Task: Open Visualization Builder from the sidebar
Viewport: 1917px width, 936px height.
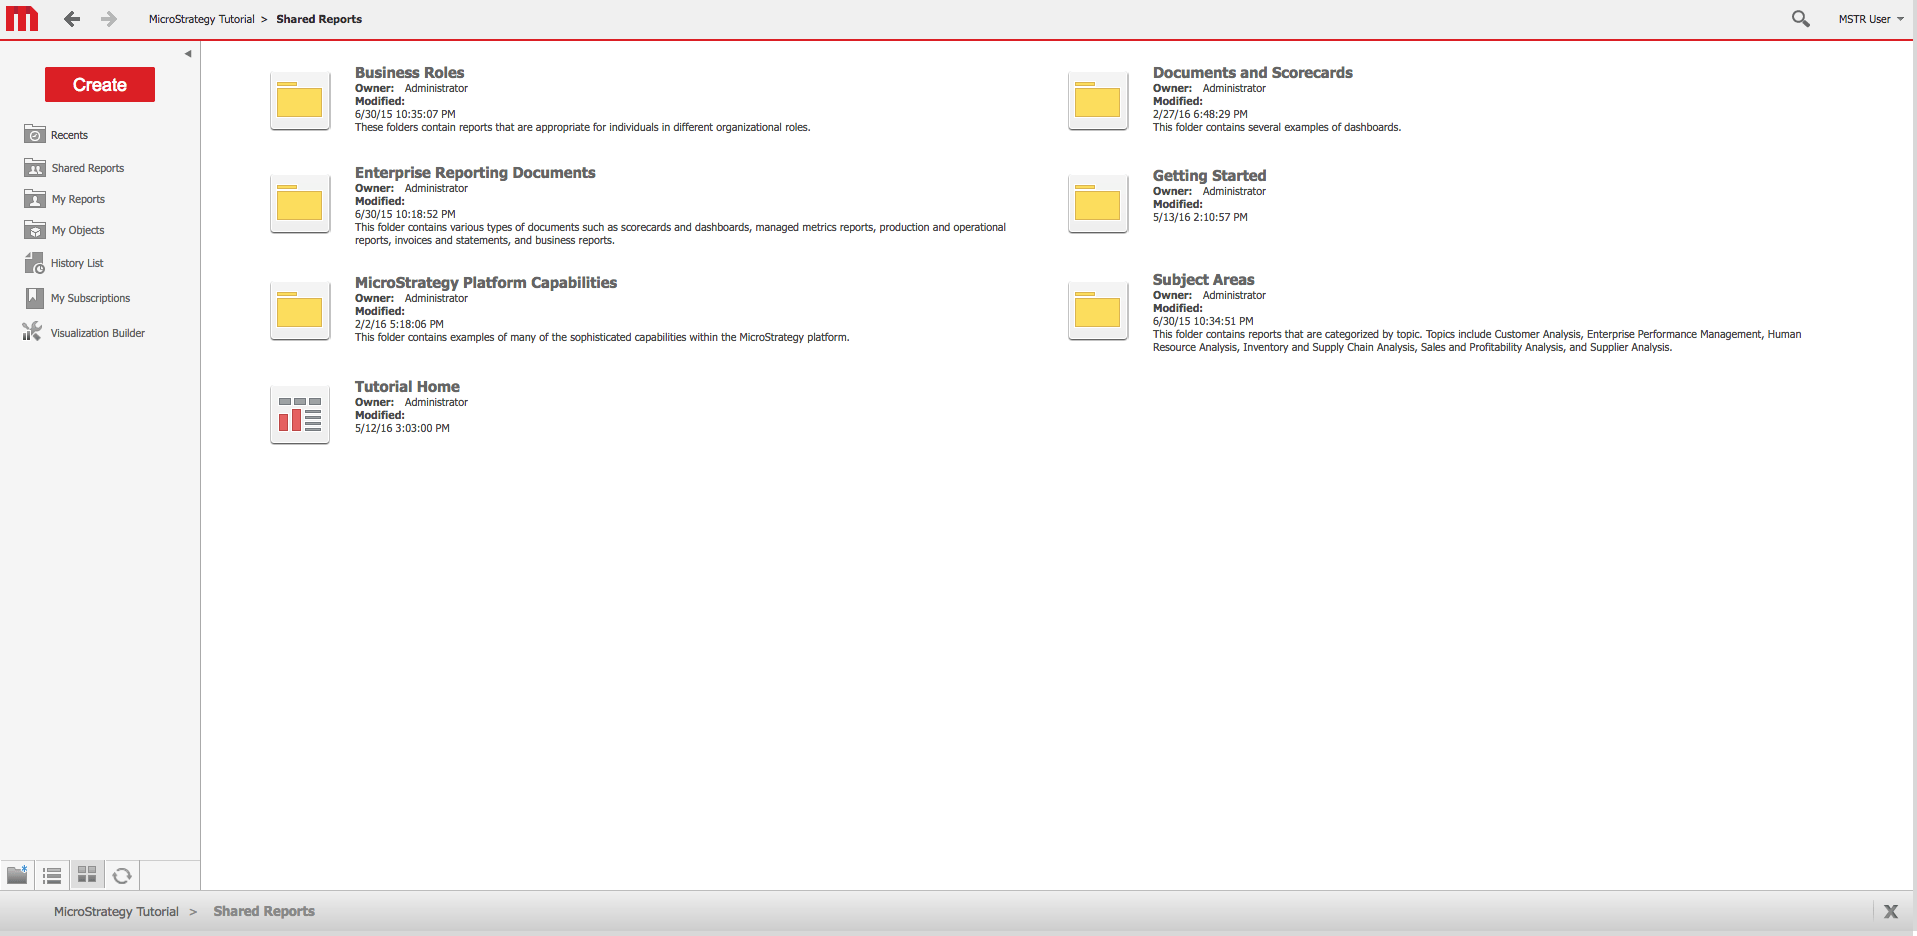Action: (97, 333)
